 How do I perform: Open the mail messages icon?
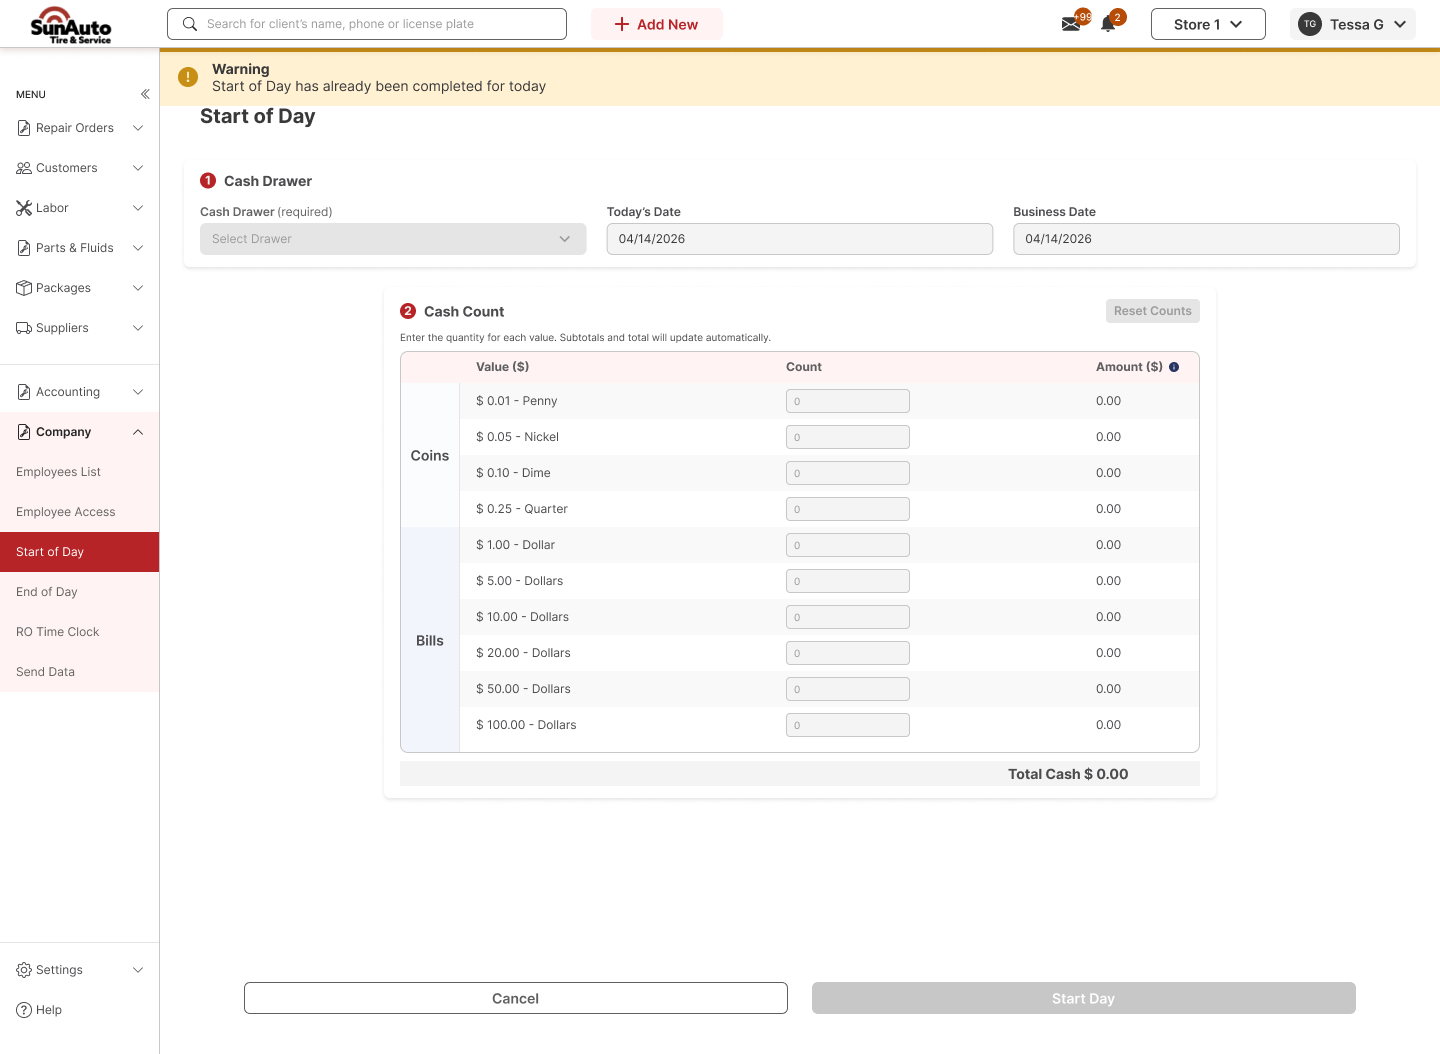coord(1071,24)
